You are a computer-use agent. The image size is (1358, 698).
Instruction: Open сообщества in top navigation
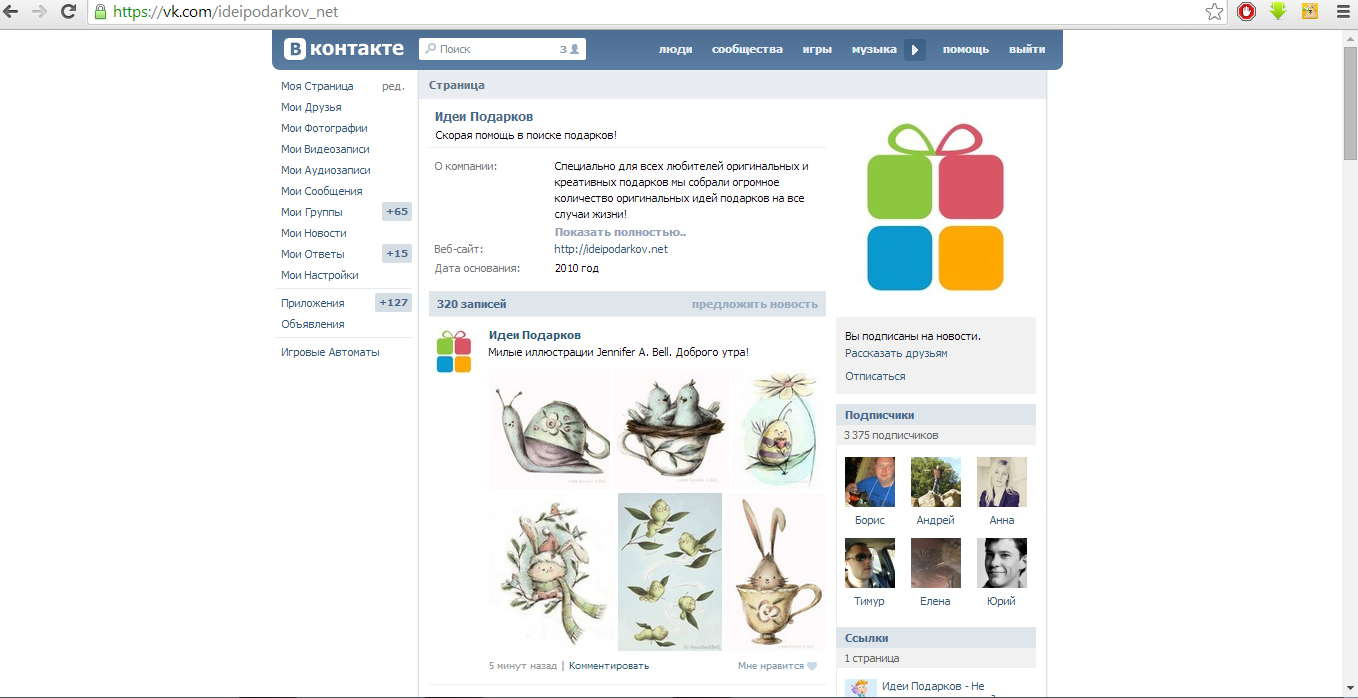point(747,49)
